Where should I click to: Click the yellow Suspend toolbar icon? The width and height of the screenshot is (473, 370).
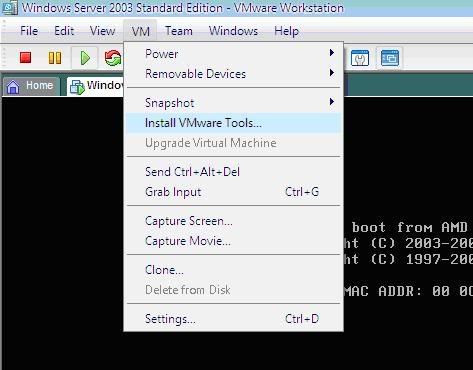(x=55, y=58)
